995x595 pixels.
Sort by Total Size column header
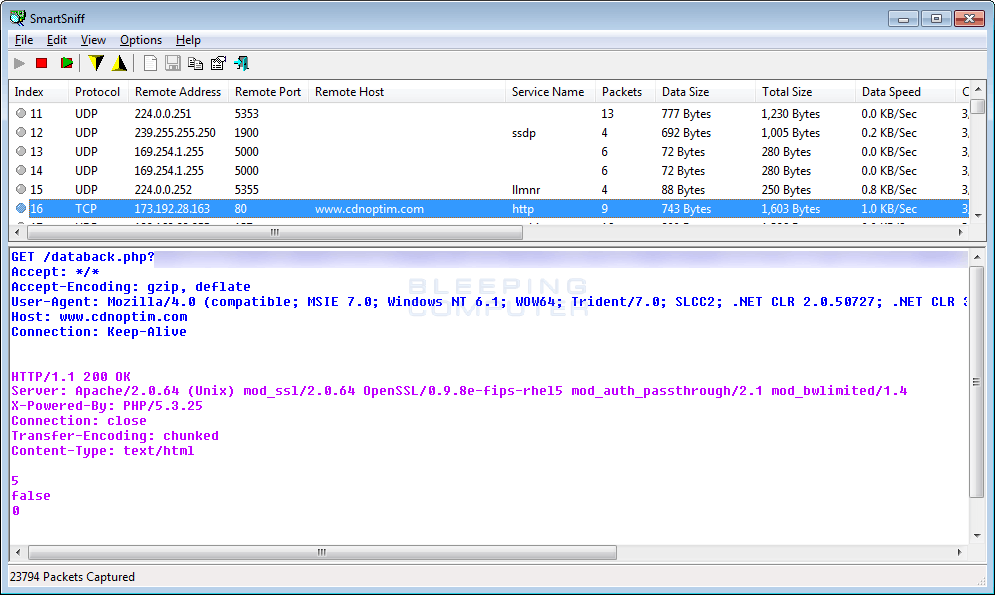click(x=805, y=92)
